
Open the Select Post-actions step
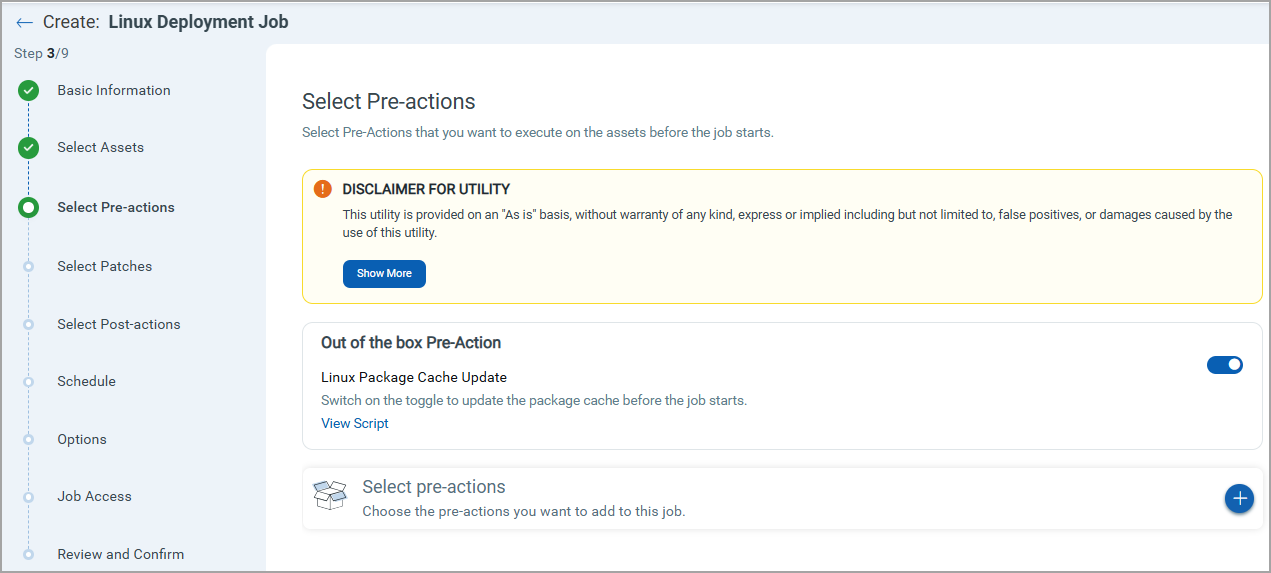(119, 325)
